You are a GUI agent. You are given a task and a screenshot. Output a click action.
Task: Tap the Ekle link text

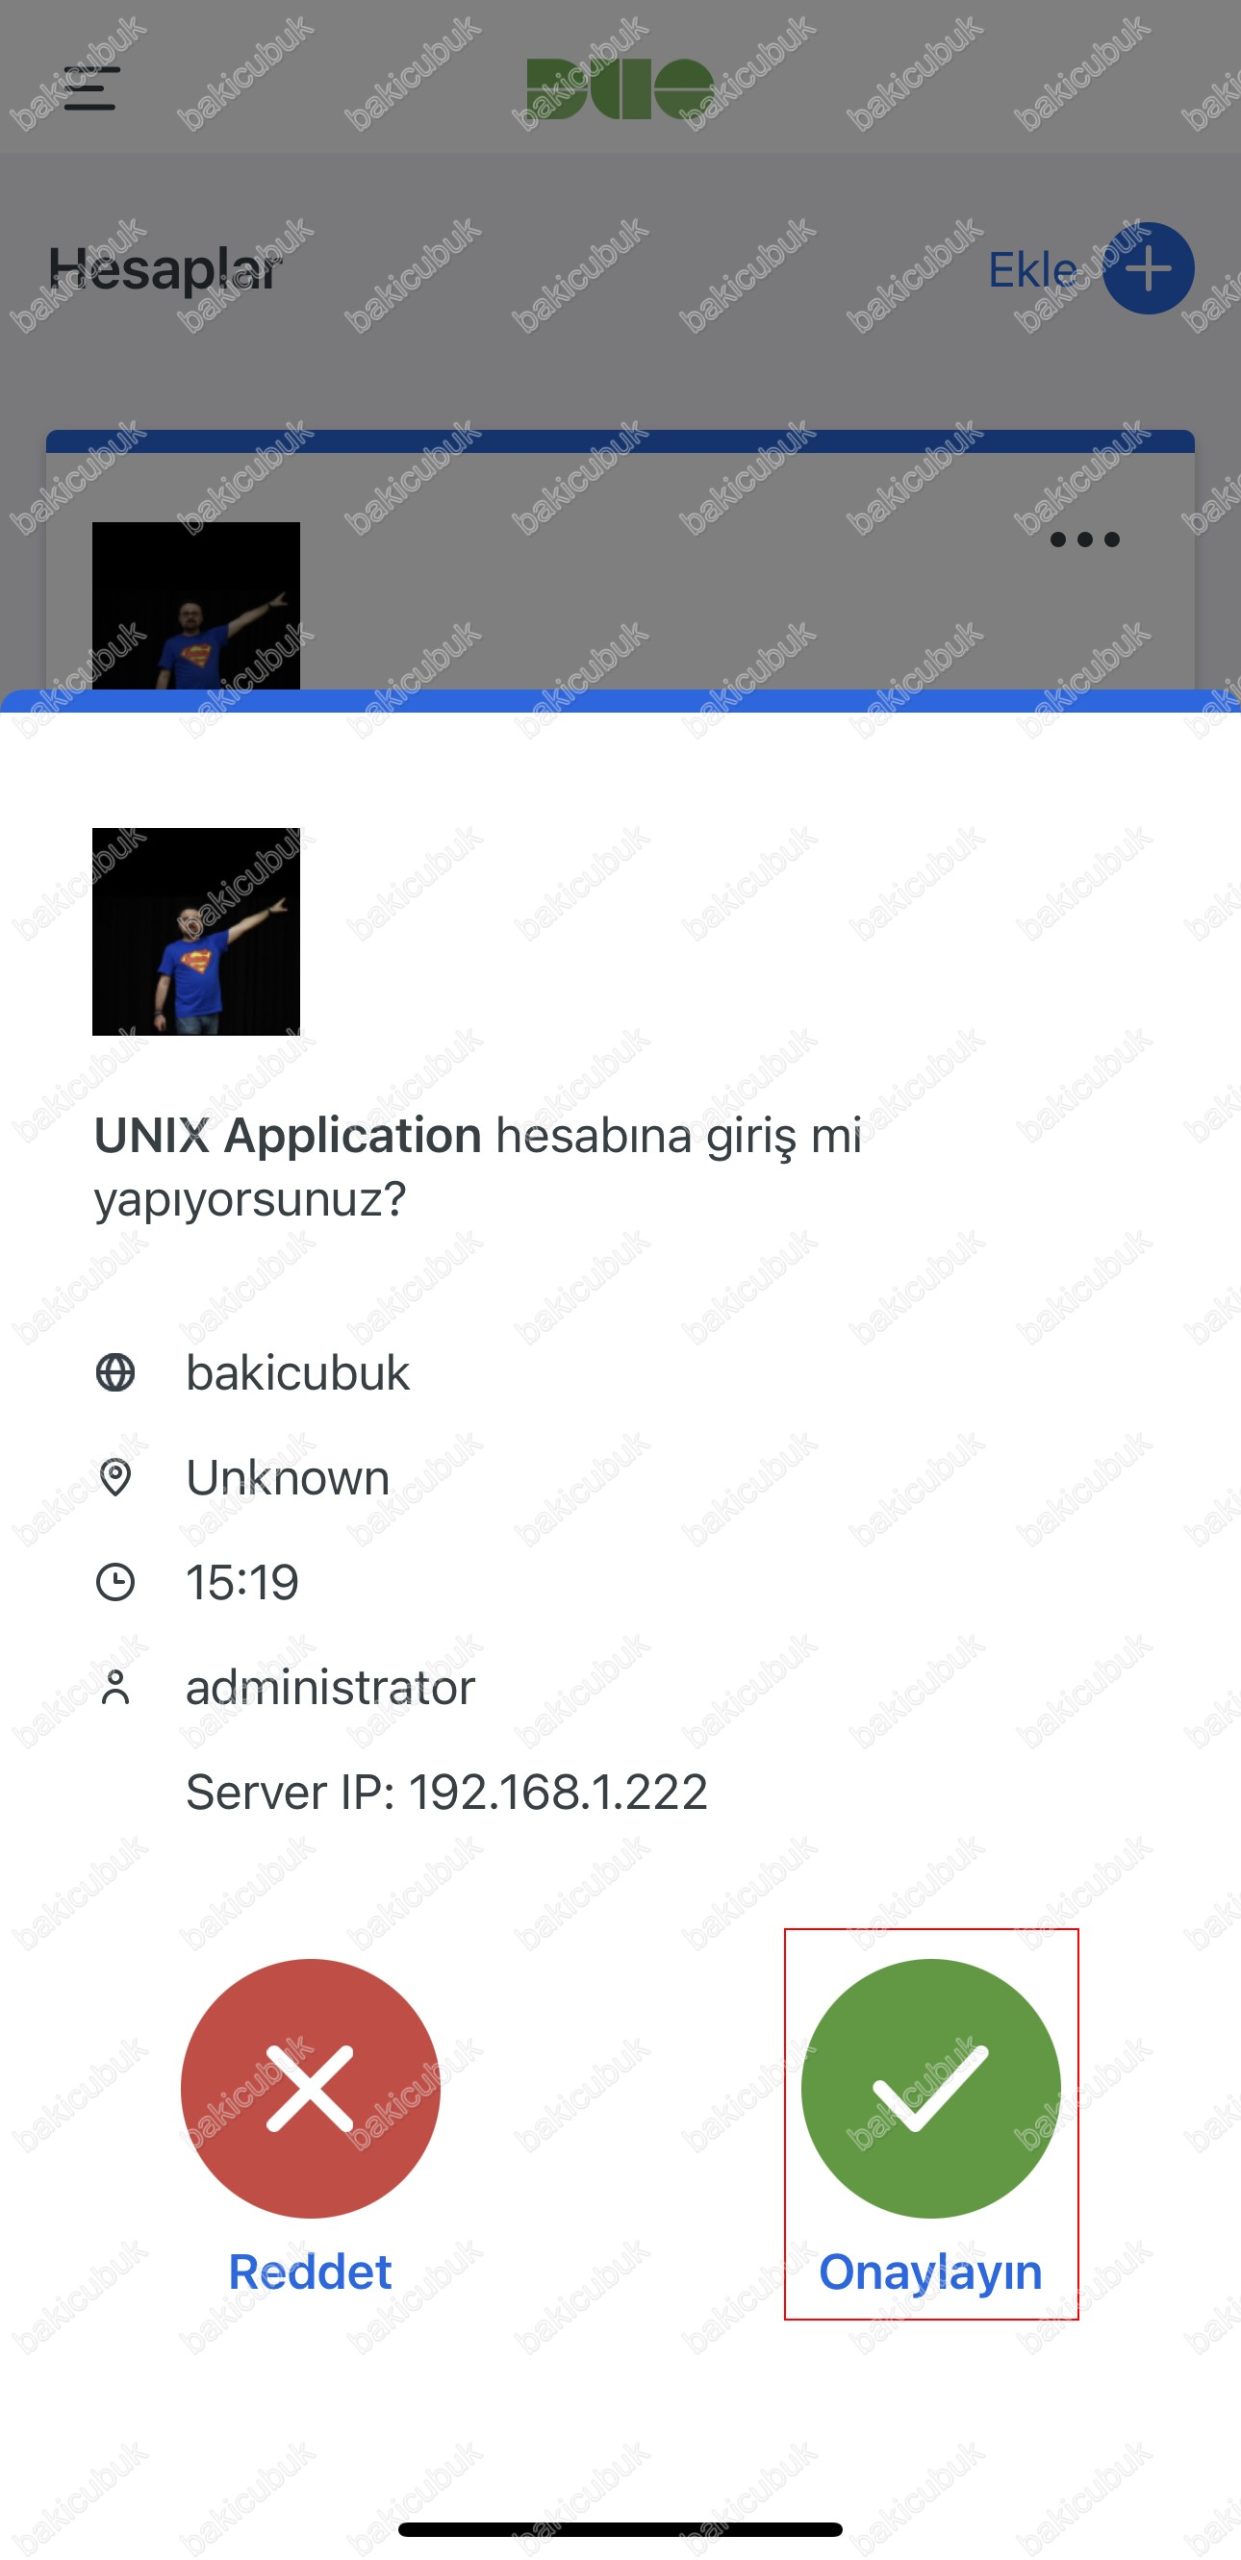coord(1033,269)
